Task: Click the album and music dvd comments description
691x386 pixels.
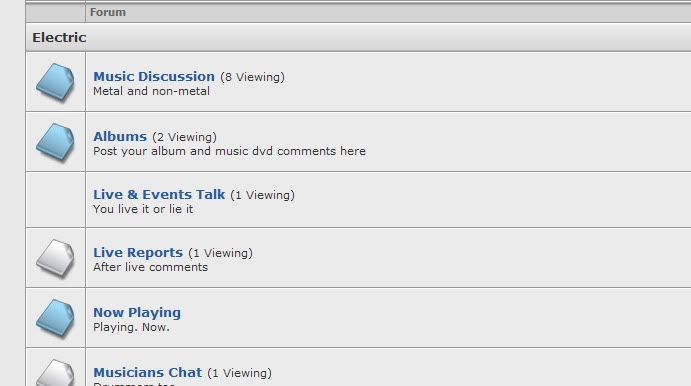Action: click(229, 151)
